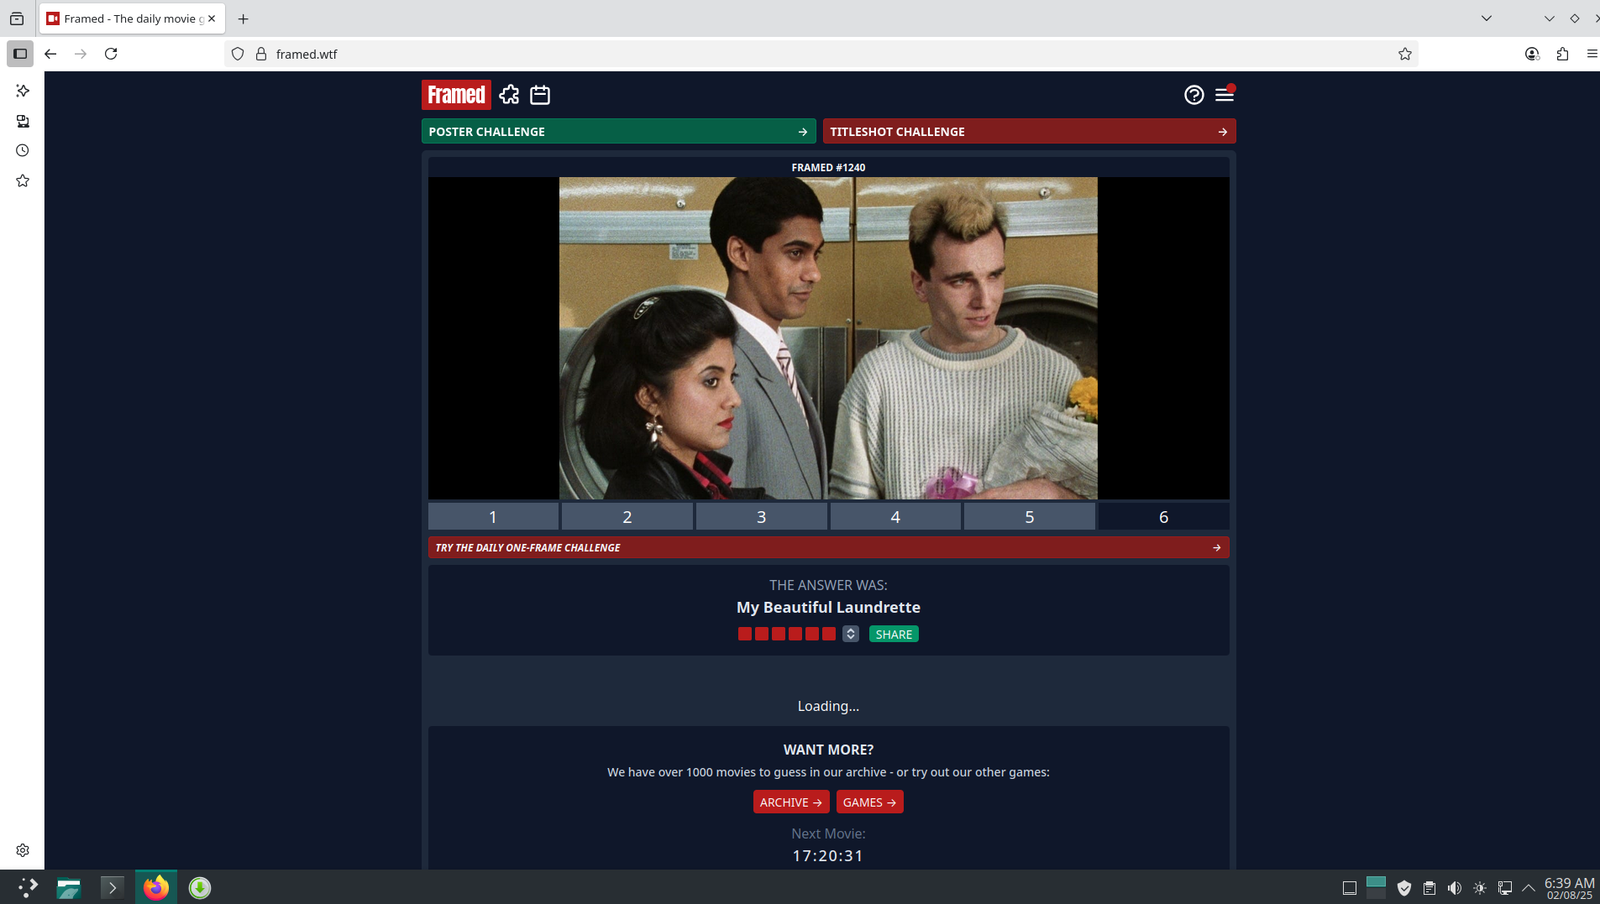Open bookmarks in the sidebar
Image resolution: width=1600 pixels, height=904 pixels.
click(22, 181)
